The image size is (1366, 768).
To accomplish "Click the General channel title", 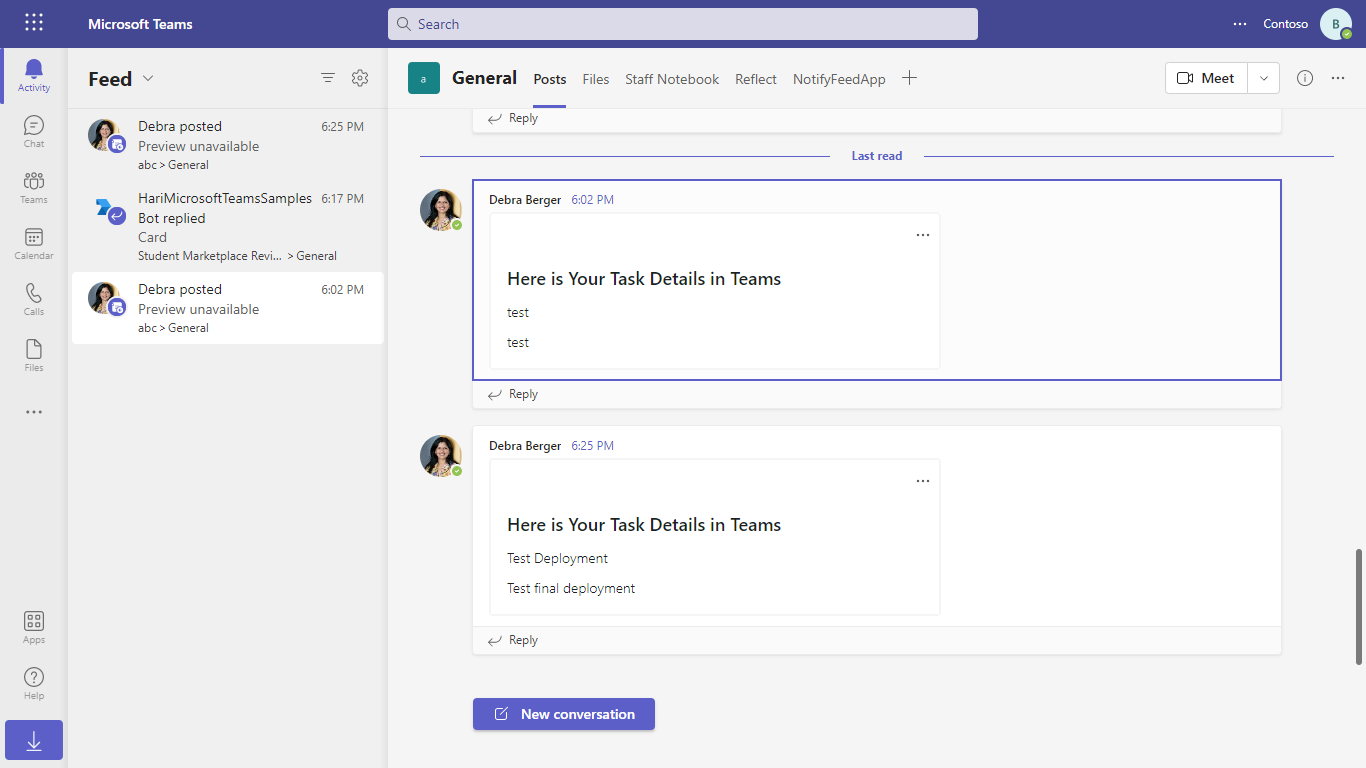I will coord(485,78).
